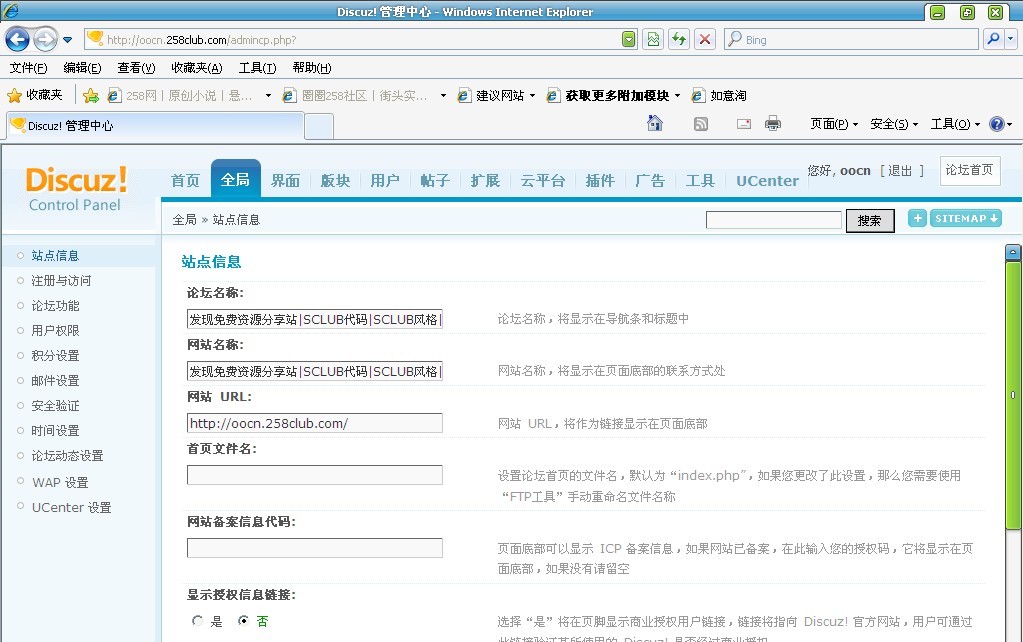Open the 文件(F) menu
The width and height of the screenshot is (1023, 642).
click(28, 68)
